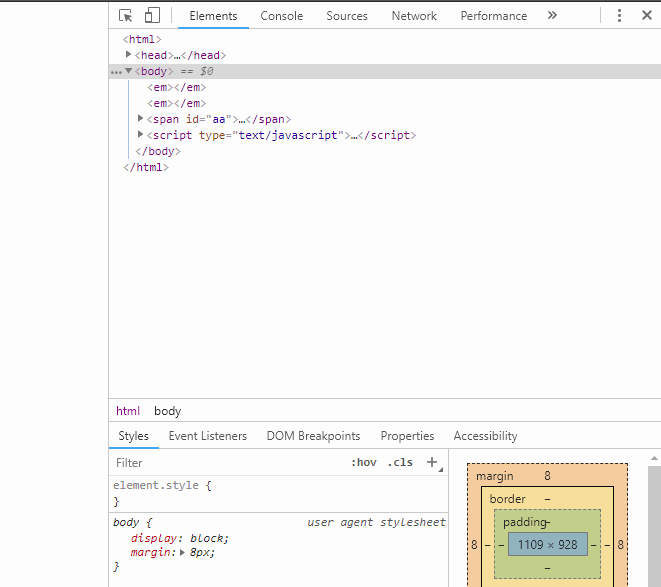Collapse the body element node
Image resolution: width=661 pixels, height=587 pixels.
(129, 71)
